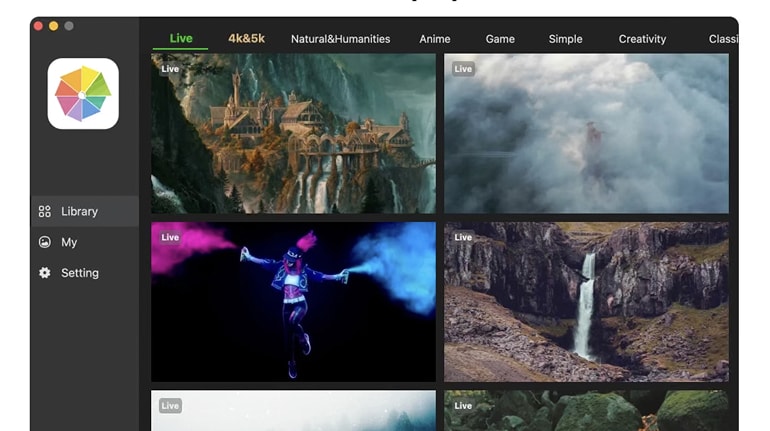Select the rocky cliff waterfall wallpaper
Image resolution: width=770 pixels, height=431 pixels.
tap(586, 302)
